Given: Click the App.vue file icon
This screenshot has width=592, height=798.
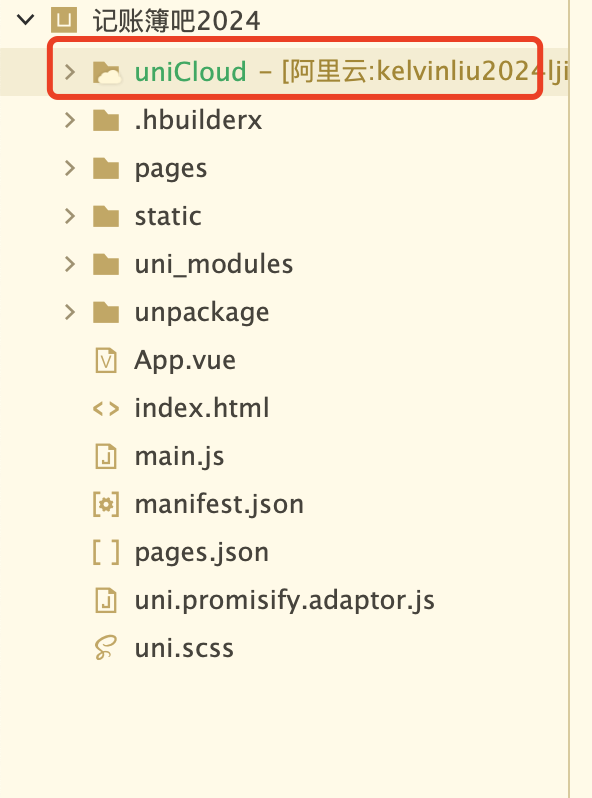Looking at the screenshot, I should (106, 360).
